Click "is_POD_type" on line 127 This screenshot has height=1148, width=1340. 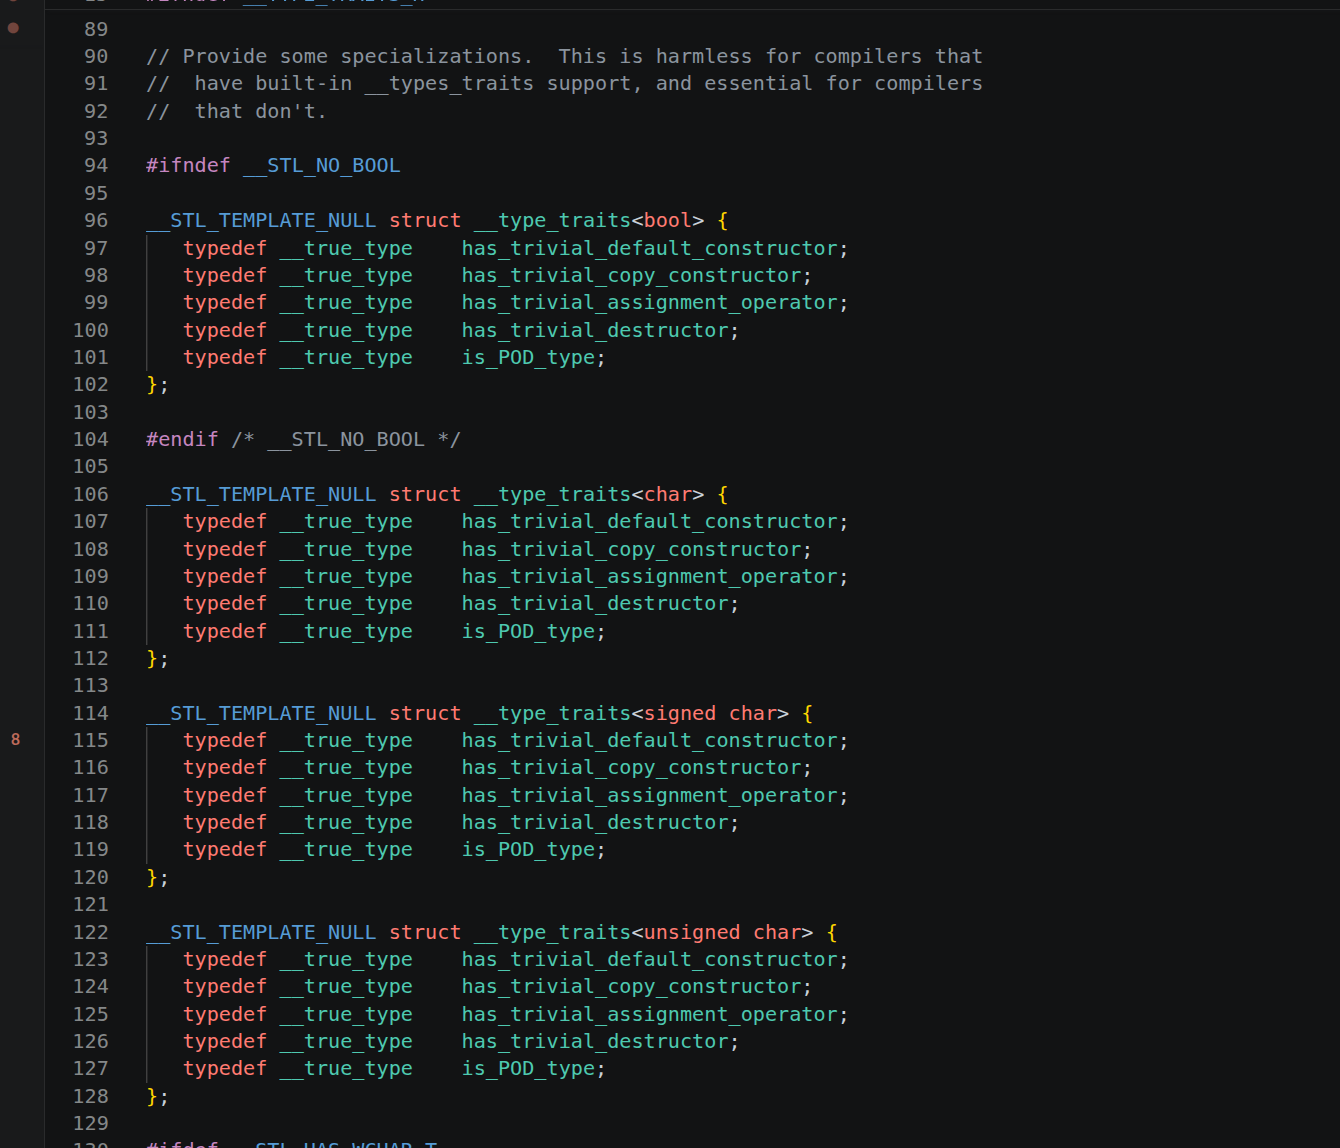point(529,1068)
